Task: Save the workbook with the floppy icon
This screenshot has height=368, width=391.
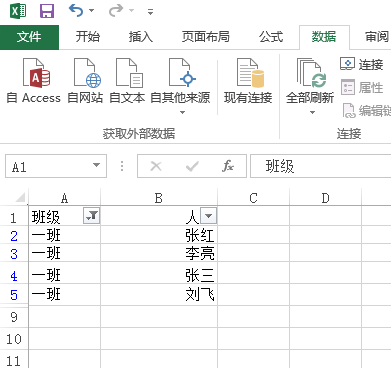Action: coord(47,11)
